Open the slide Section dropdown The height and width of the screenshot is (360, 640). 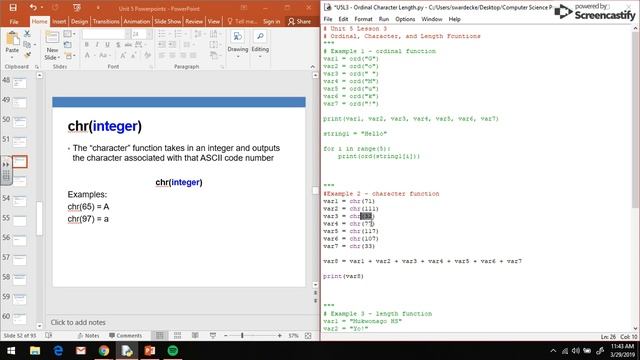(x=69, y=55)
